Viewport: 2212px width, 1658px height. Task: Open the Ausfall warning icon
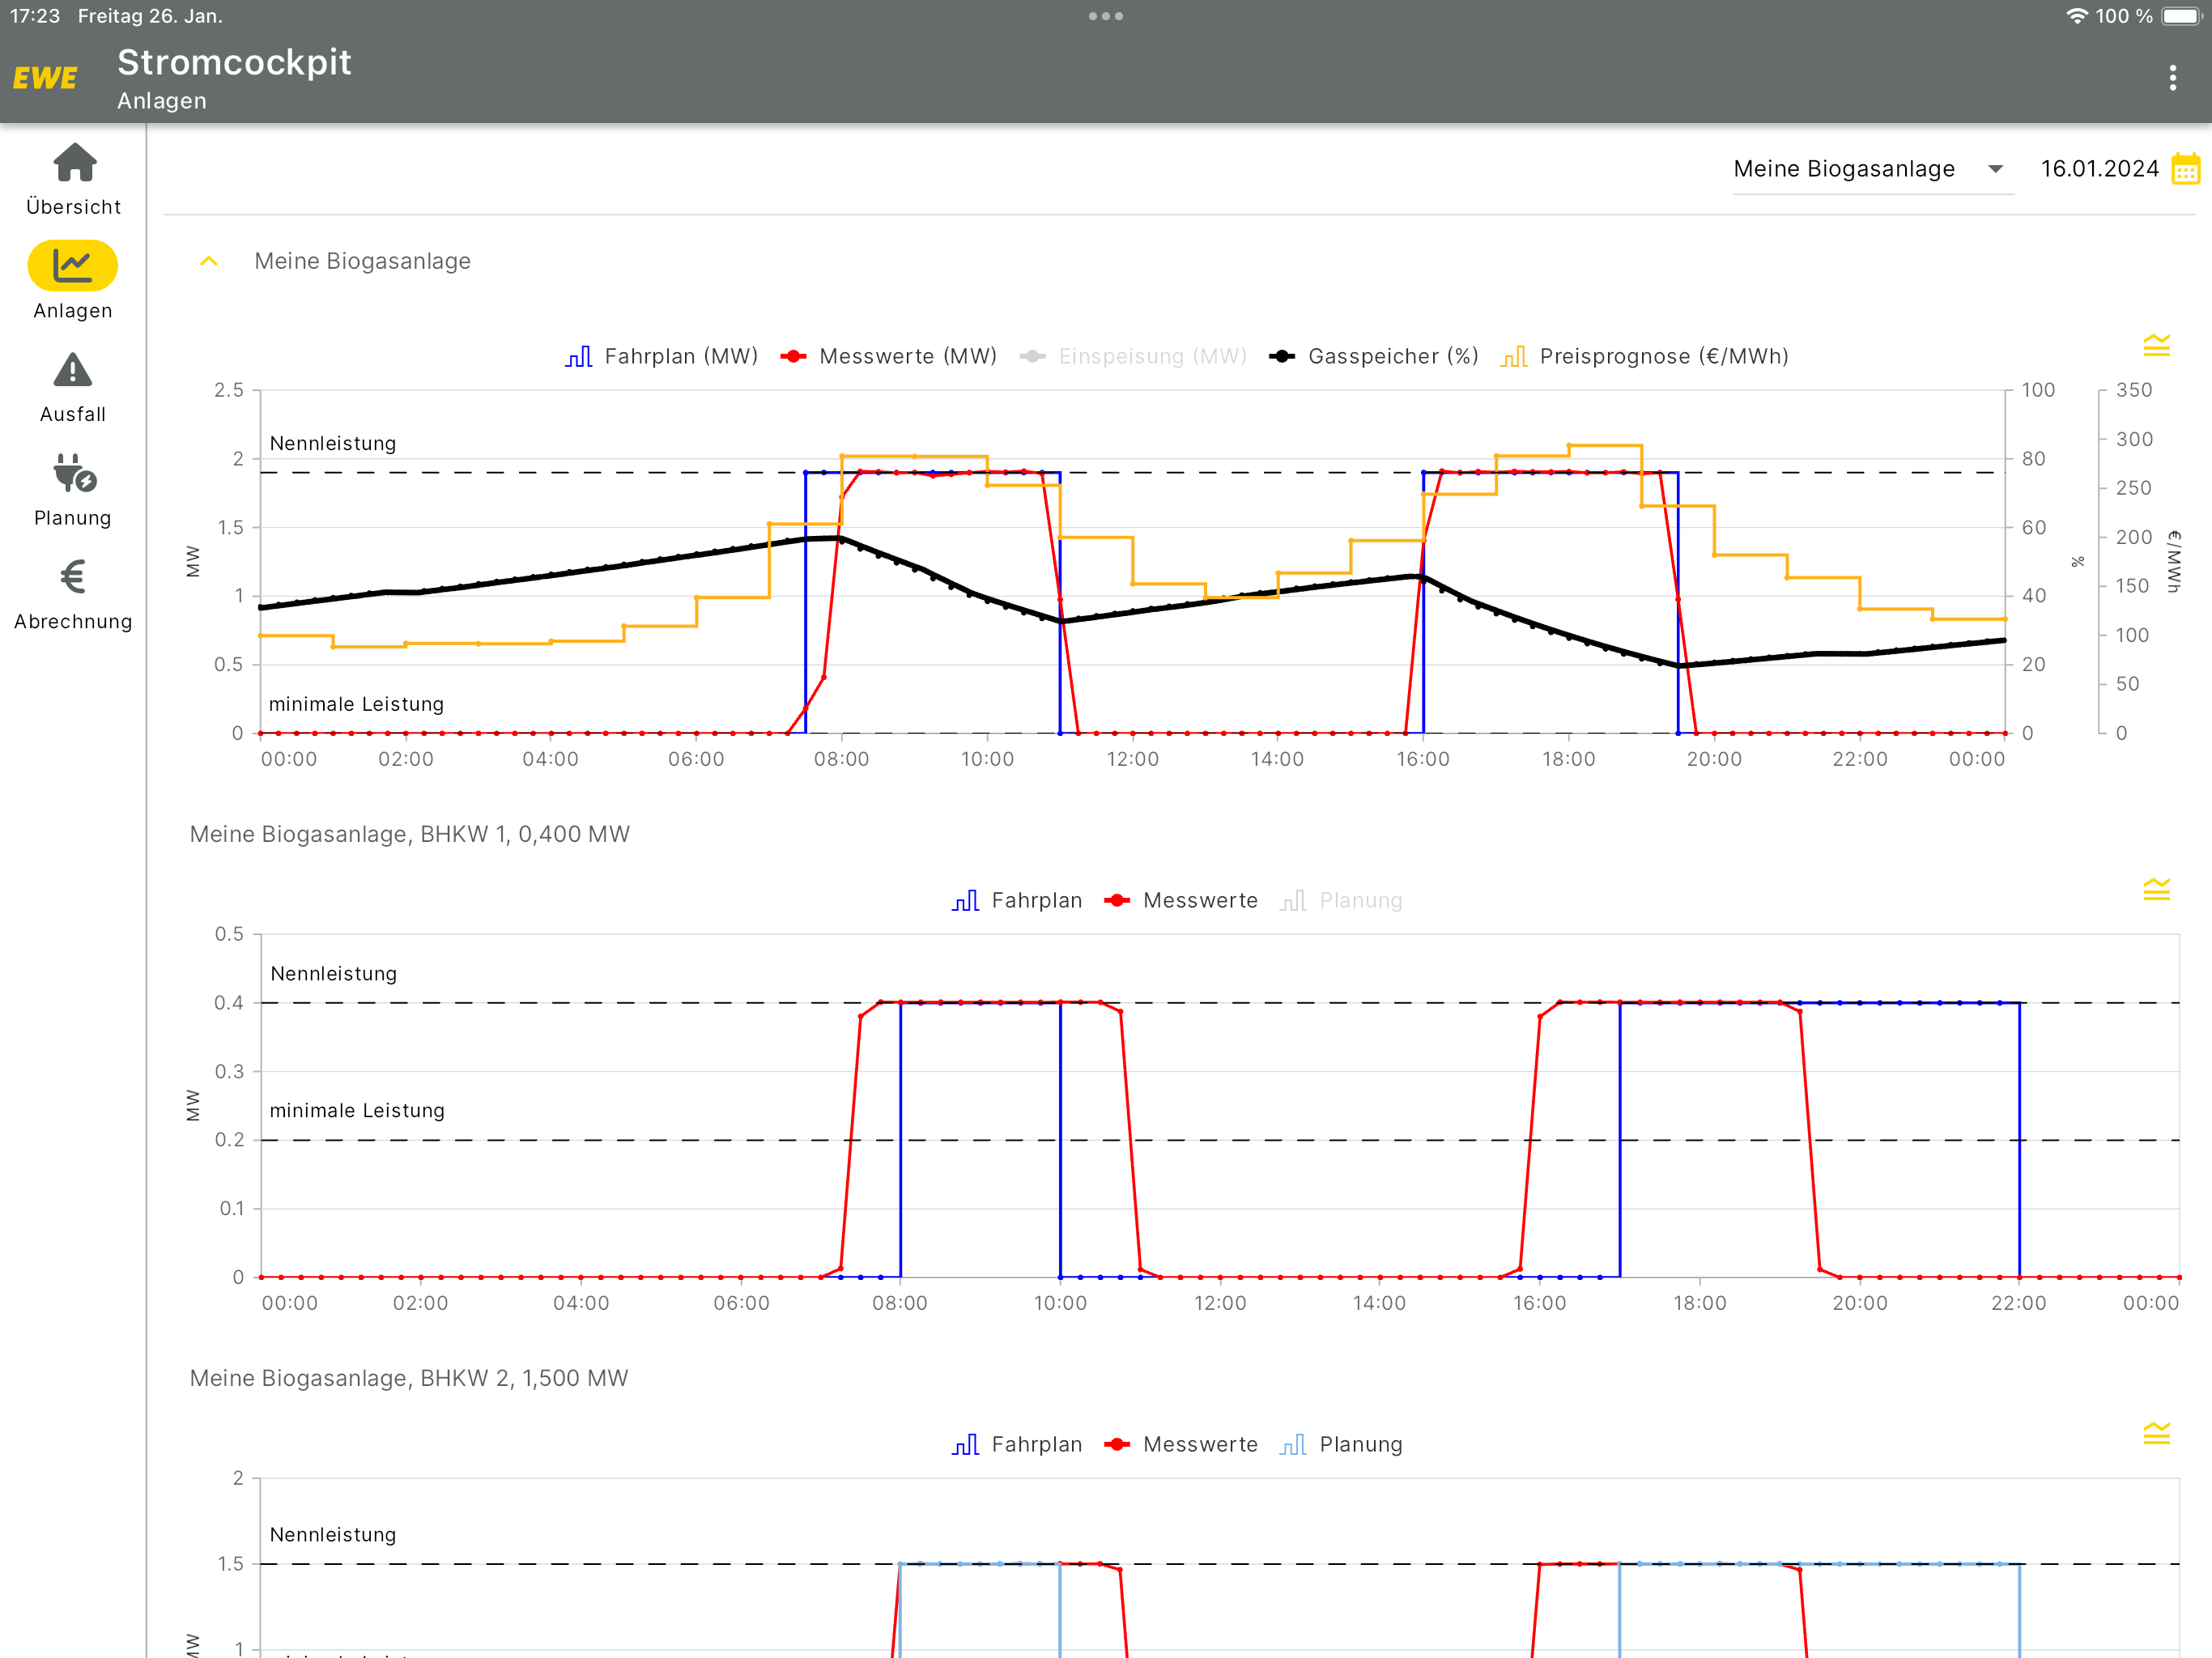tap(72, 370)
